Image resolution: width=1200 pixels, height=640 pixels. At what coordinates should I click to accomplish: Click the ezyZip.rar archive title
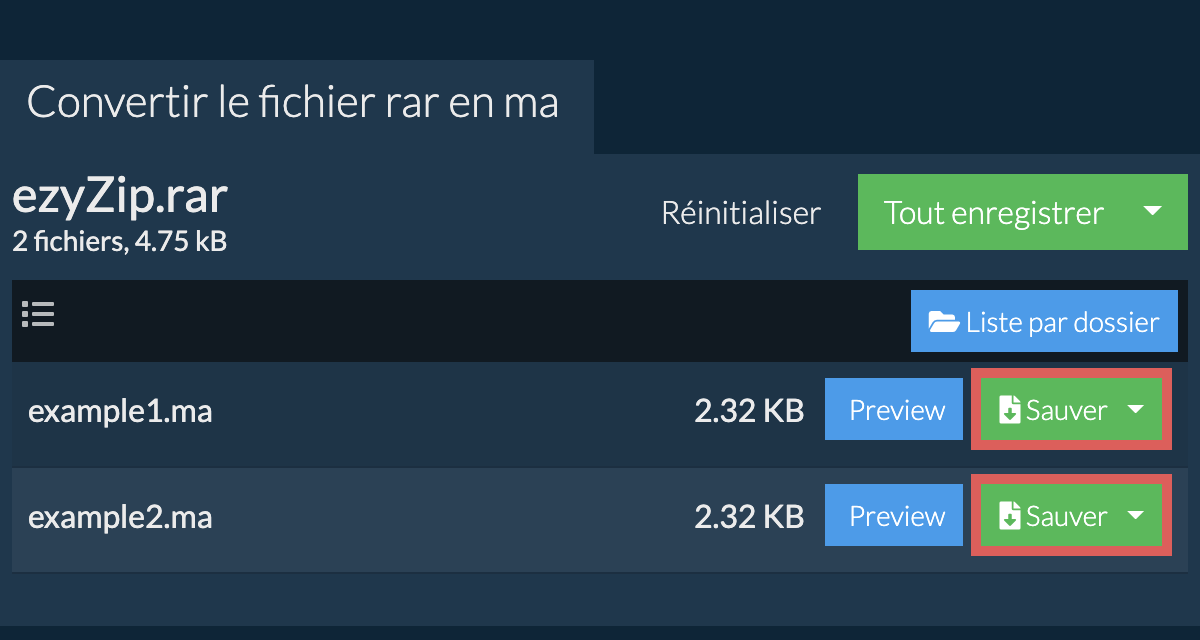[x=120, y=198]
